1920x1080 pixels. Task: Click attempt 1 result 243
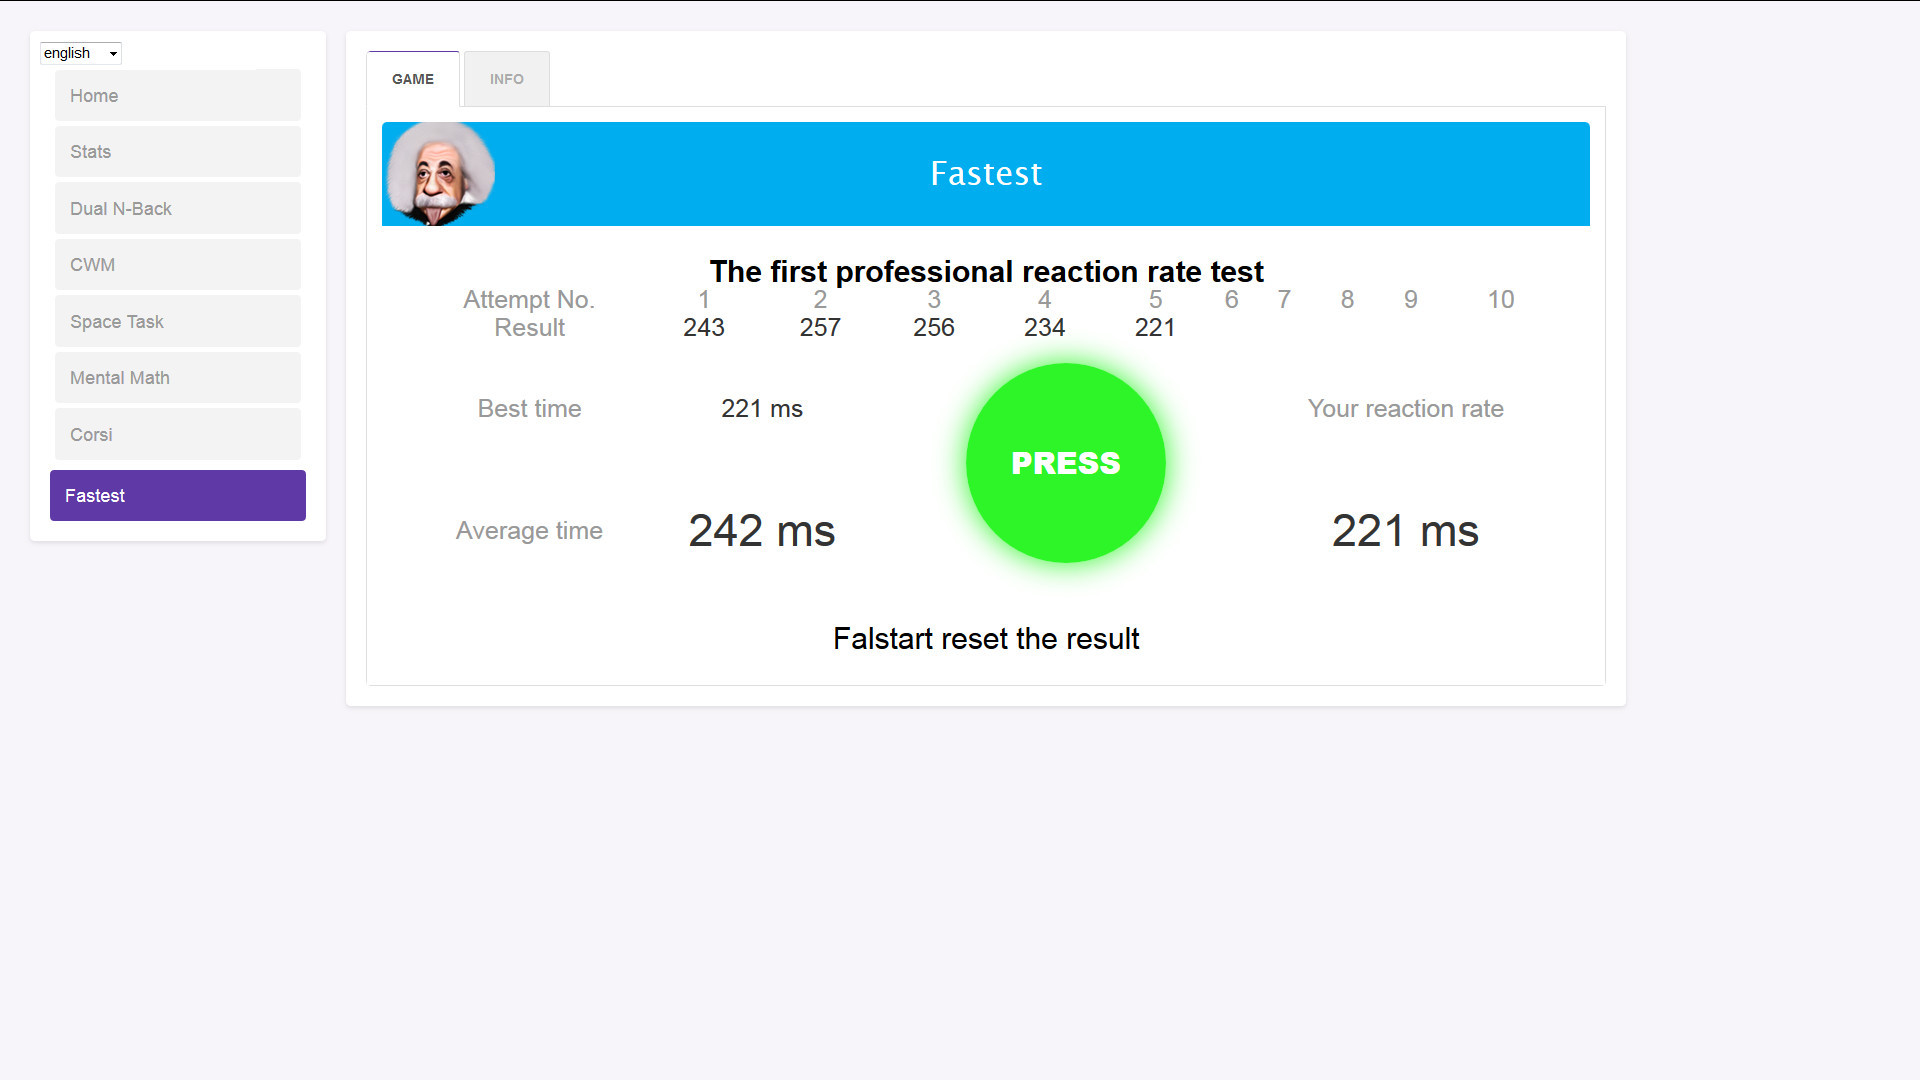(x=704, y=328)
